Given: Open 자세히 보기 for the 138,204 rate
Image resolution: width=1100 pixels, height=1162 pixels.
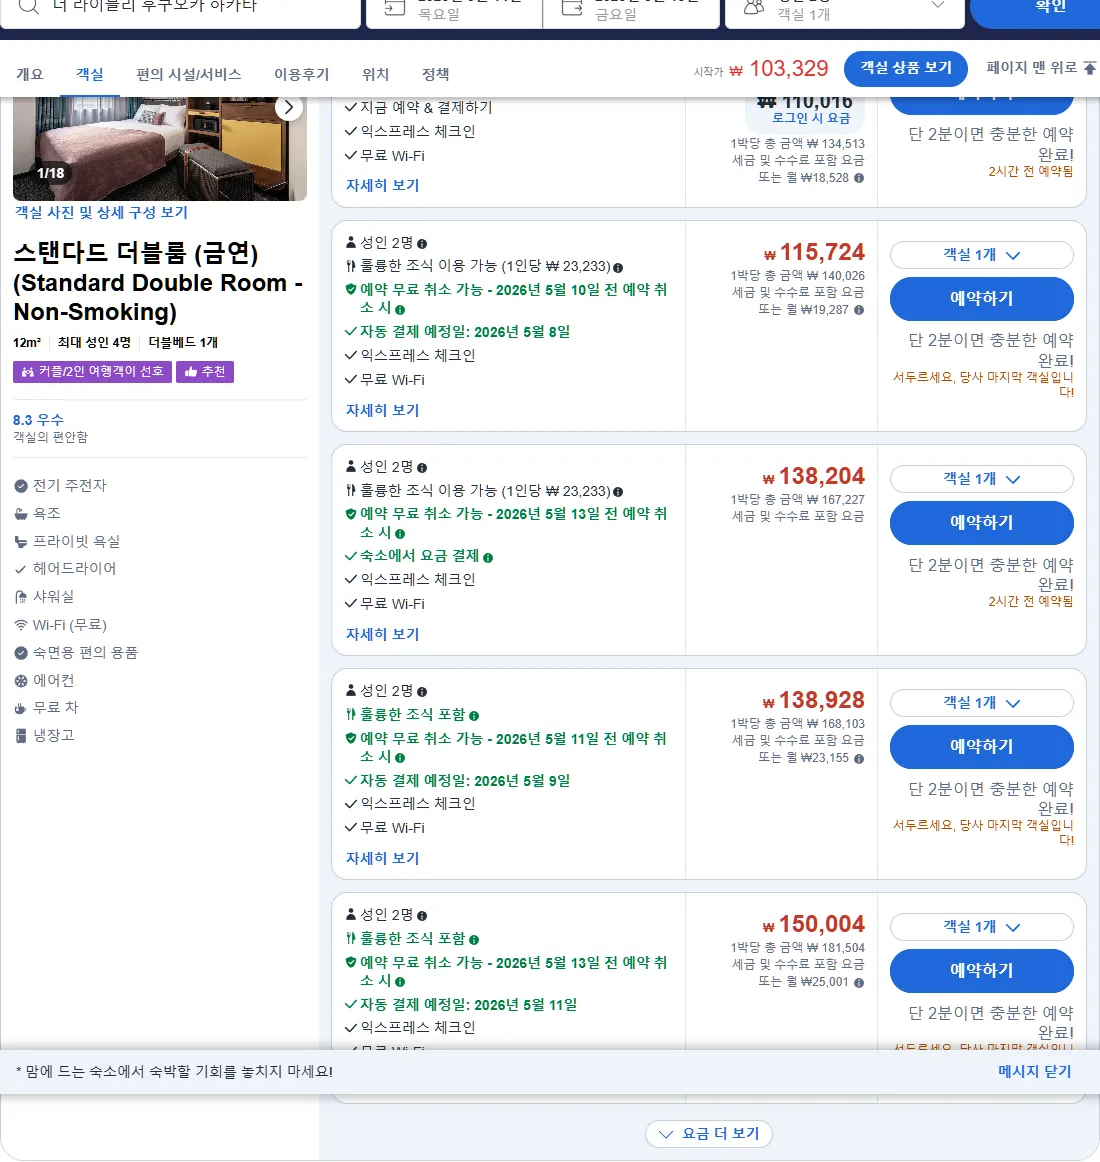Looking at the screenshot, I should (x=382, y=634).
